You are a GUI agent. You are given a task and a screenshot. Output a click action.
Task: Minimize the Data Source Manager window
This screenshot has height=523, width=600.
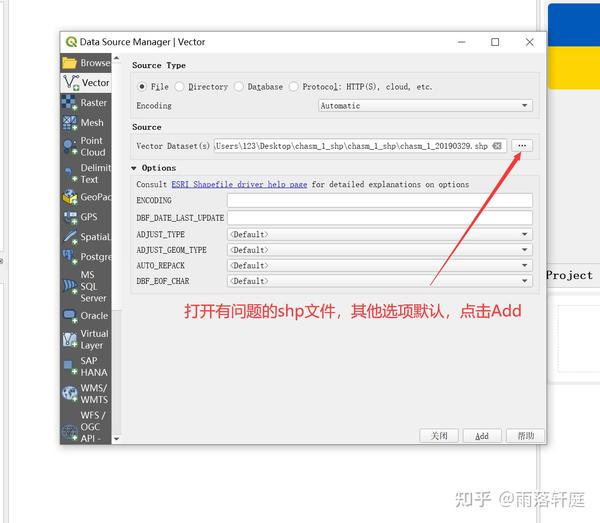pyautogui.click(x=462, y=42)
